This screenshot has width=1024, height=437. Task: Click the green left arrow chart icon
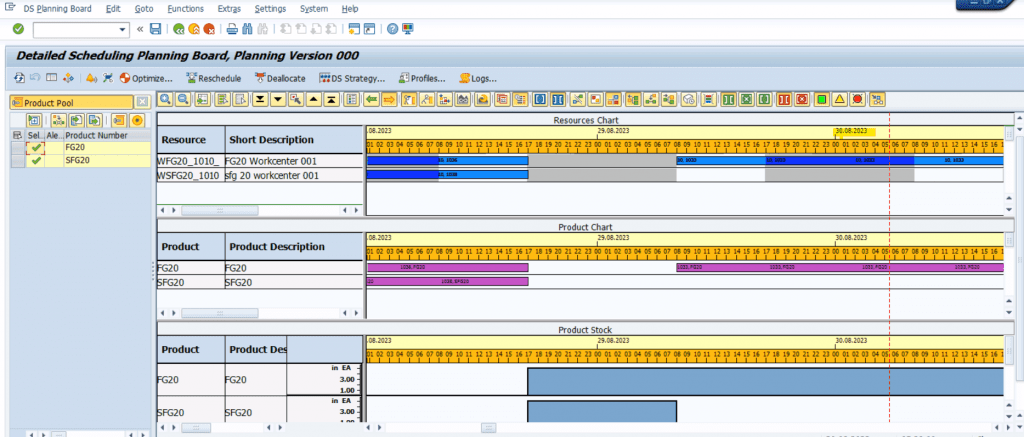point(372,99)
